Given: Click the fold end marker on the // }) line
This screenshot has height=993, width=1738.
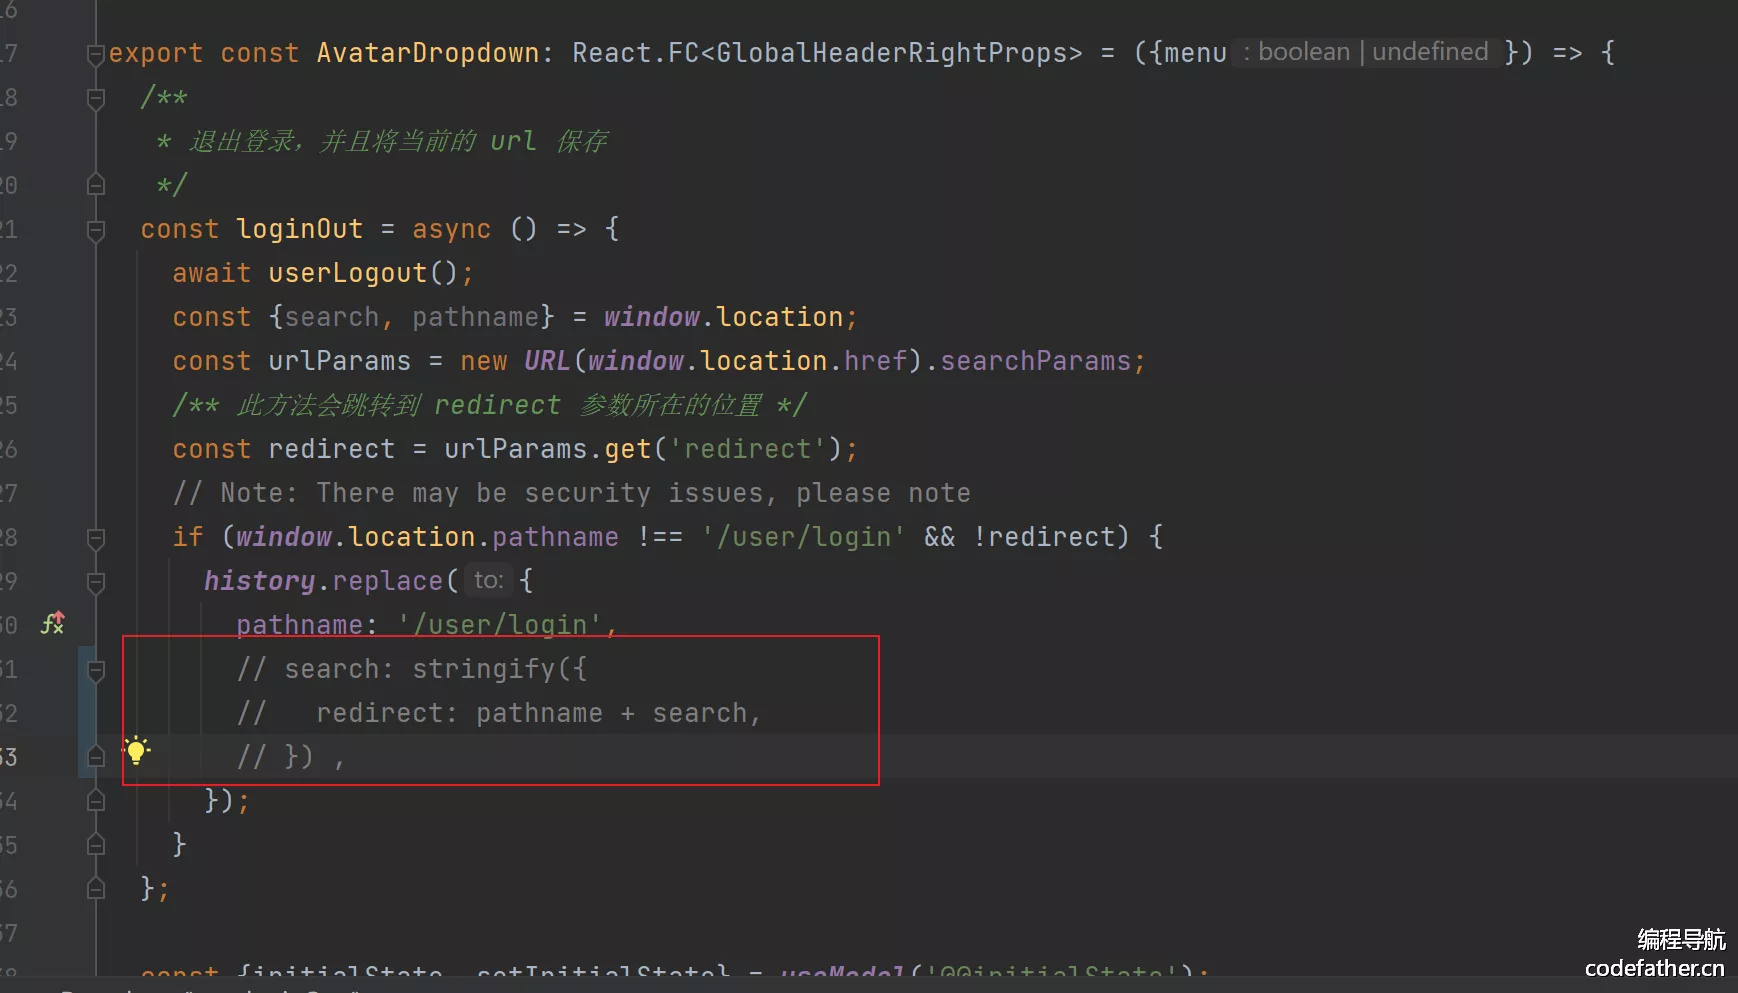Looking at the screenshot, I should tap(96, 757).
